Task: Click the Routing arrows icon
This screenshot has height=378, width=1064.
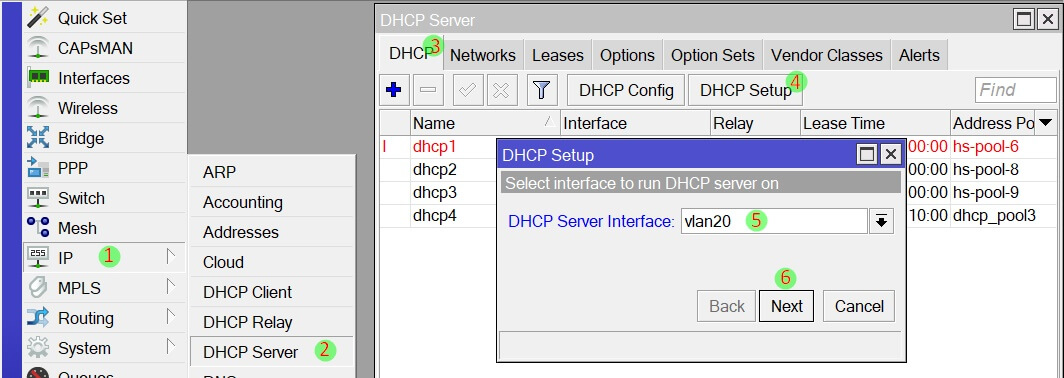Action: tap(38, 318)
